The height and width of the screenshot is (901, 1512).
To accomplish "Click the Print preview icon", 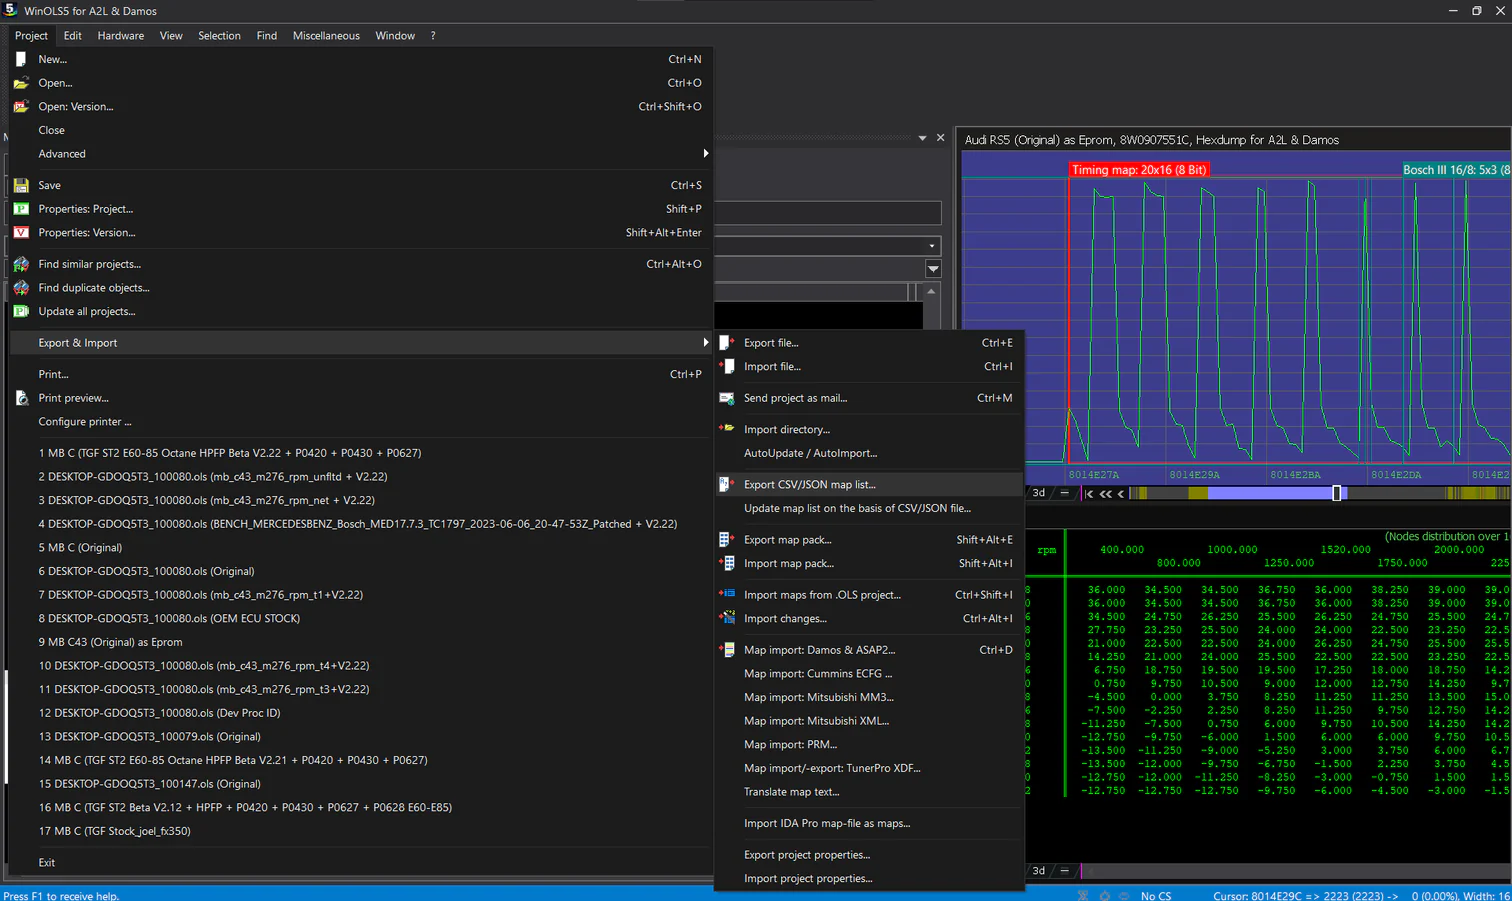I will tap(21, 398).
